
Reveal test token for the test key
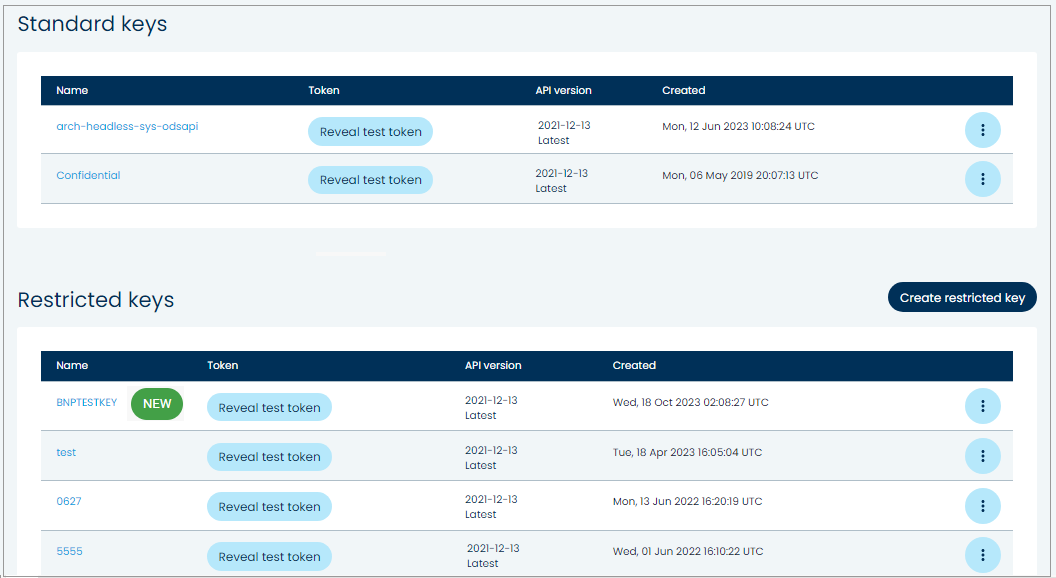(x=269, y=457)
